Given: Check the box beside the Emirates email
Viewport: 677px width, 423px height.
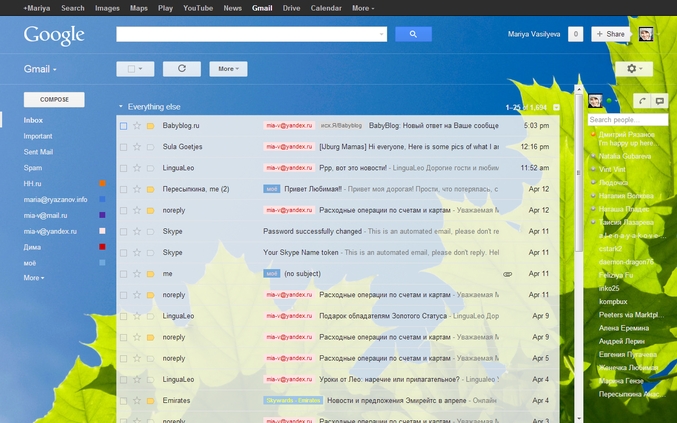Looking at the screenshot, I should tap(123, 400).
